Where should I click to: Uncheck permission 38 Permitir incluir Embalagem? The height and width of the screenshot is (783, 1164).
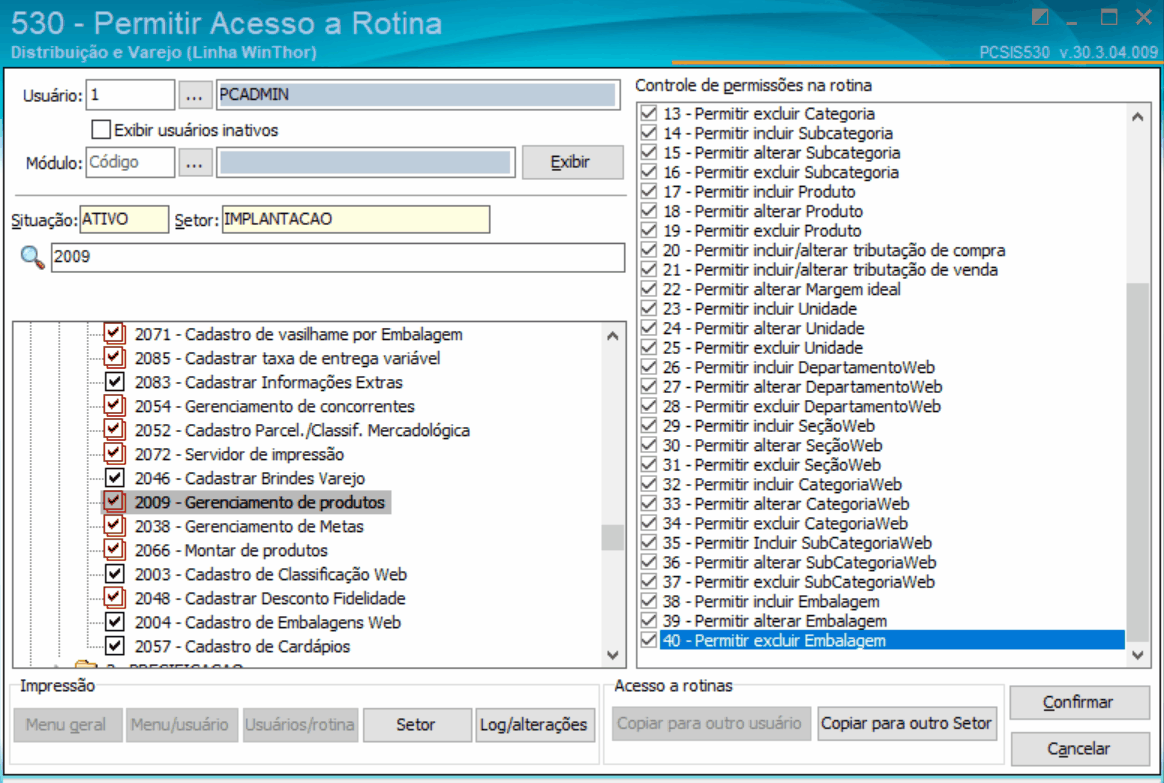[x=649, y=601]
